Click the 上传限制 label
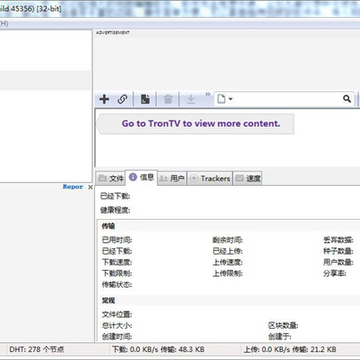The width and height of the screenshot is (360, 360). 228,273
